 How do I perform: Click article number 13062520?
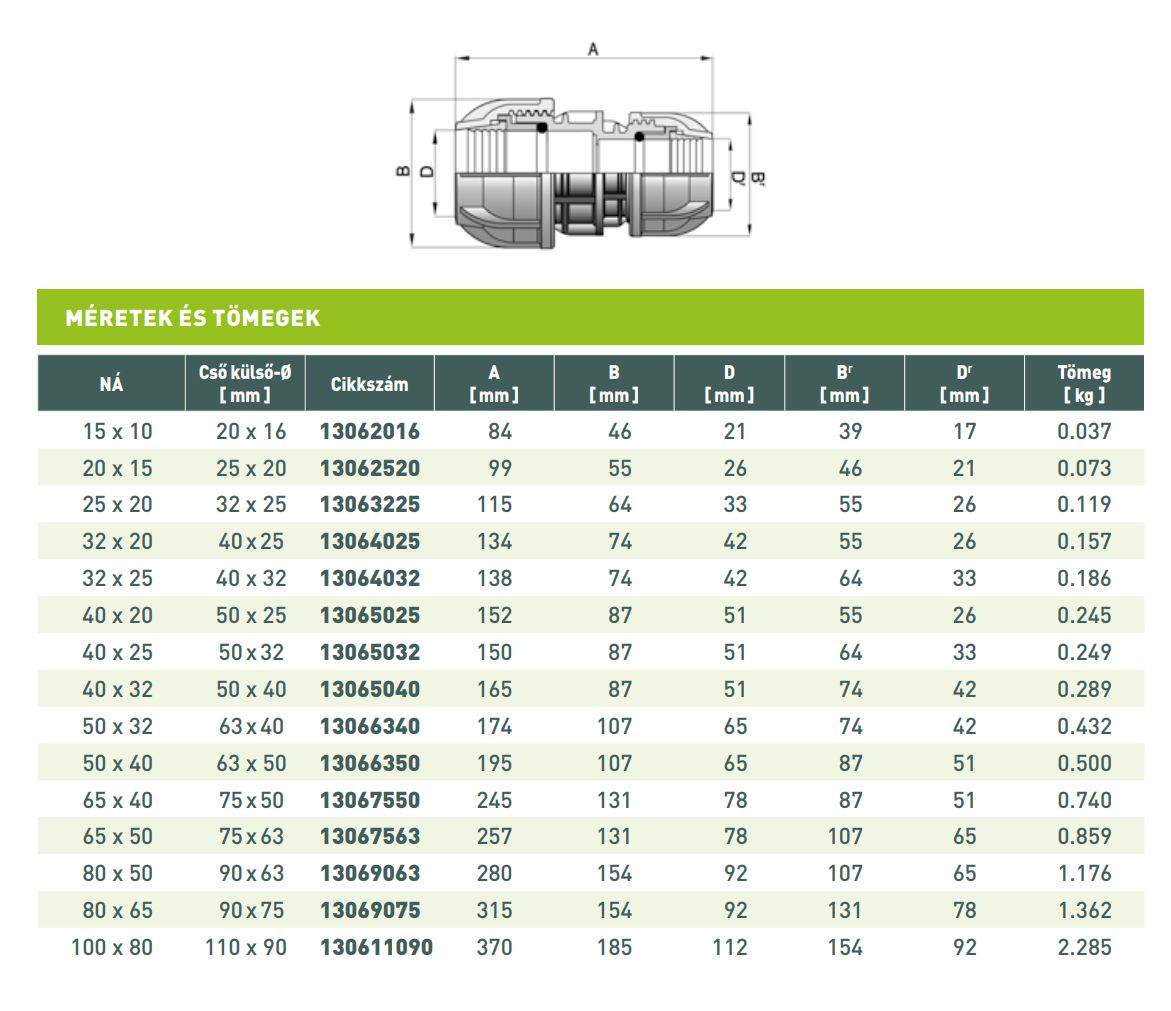coord(370,468)
